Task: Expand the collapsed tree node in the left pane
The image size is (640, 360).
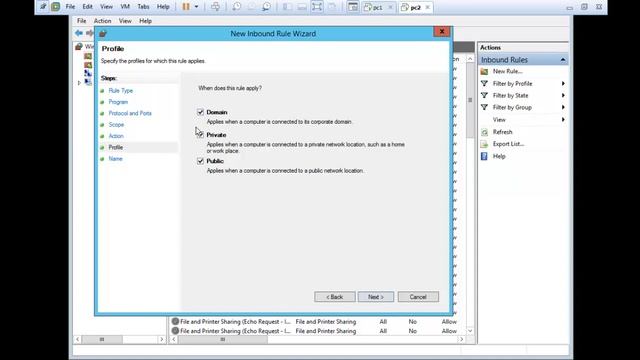Action: coord(79,83)
